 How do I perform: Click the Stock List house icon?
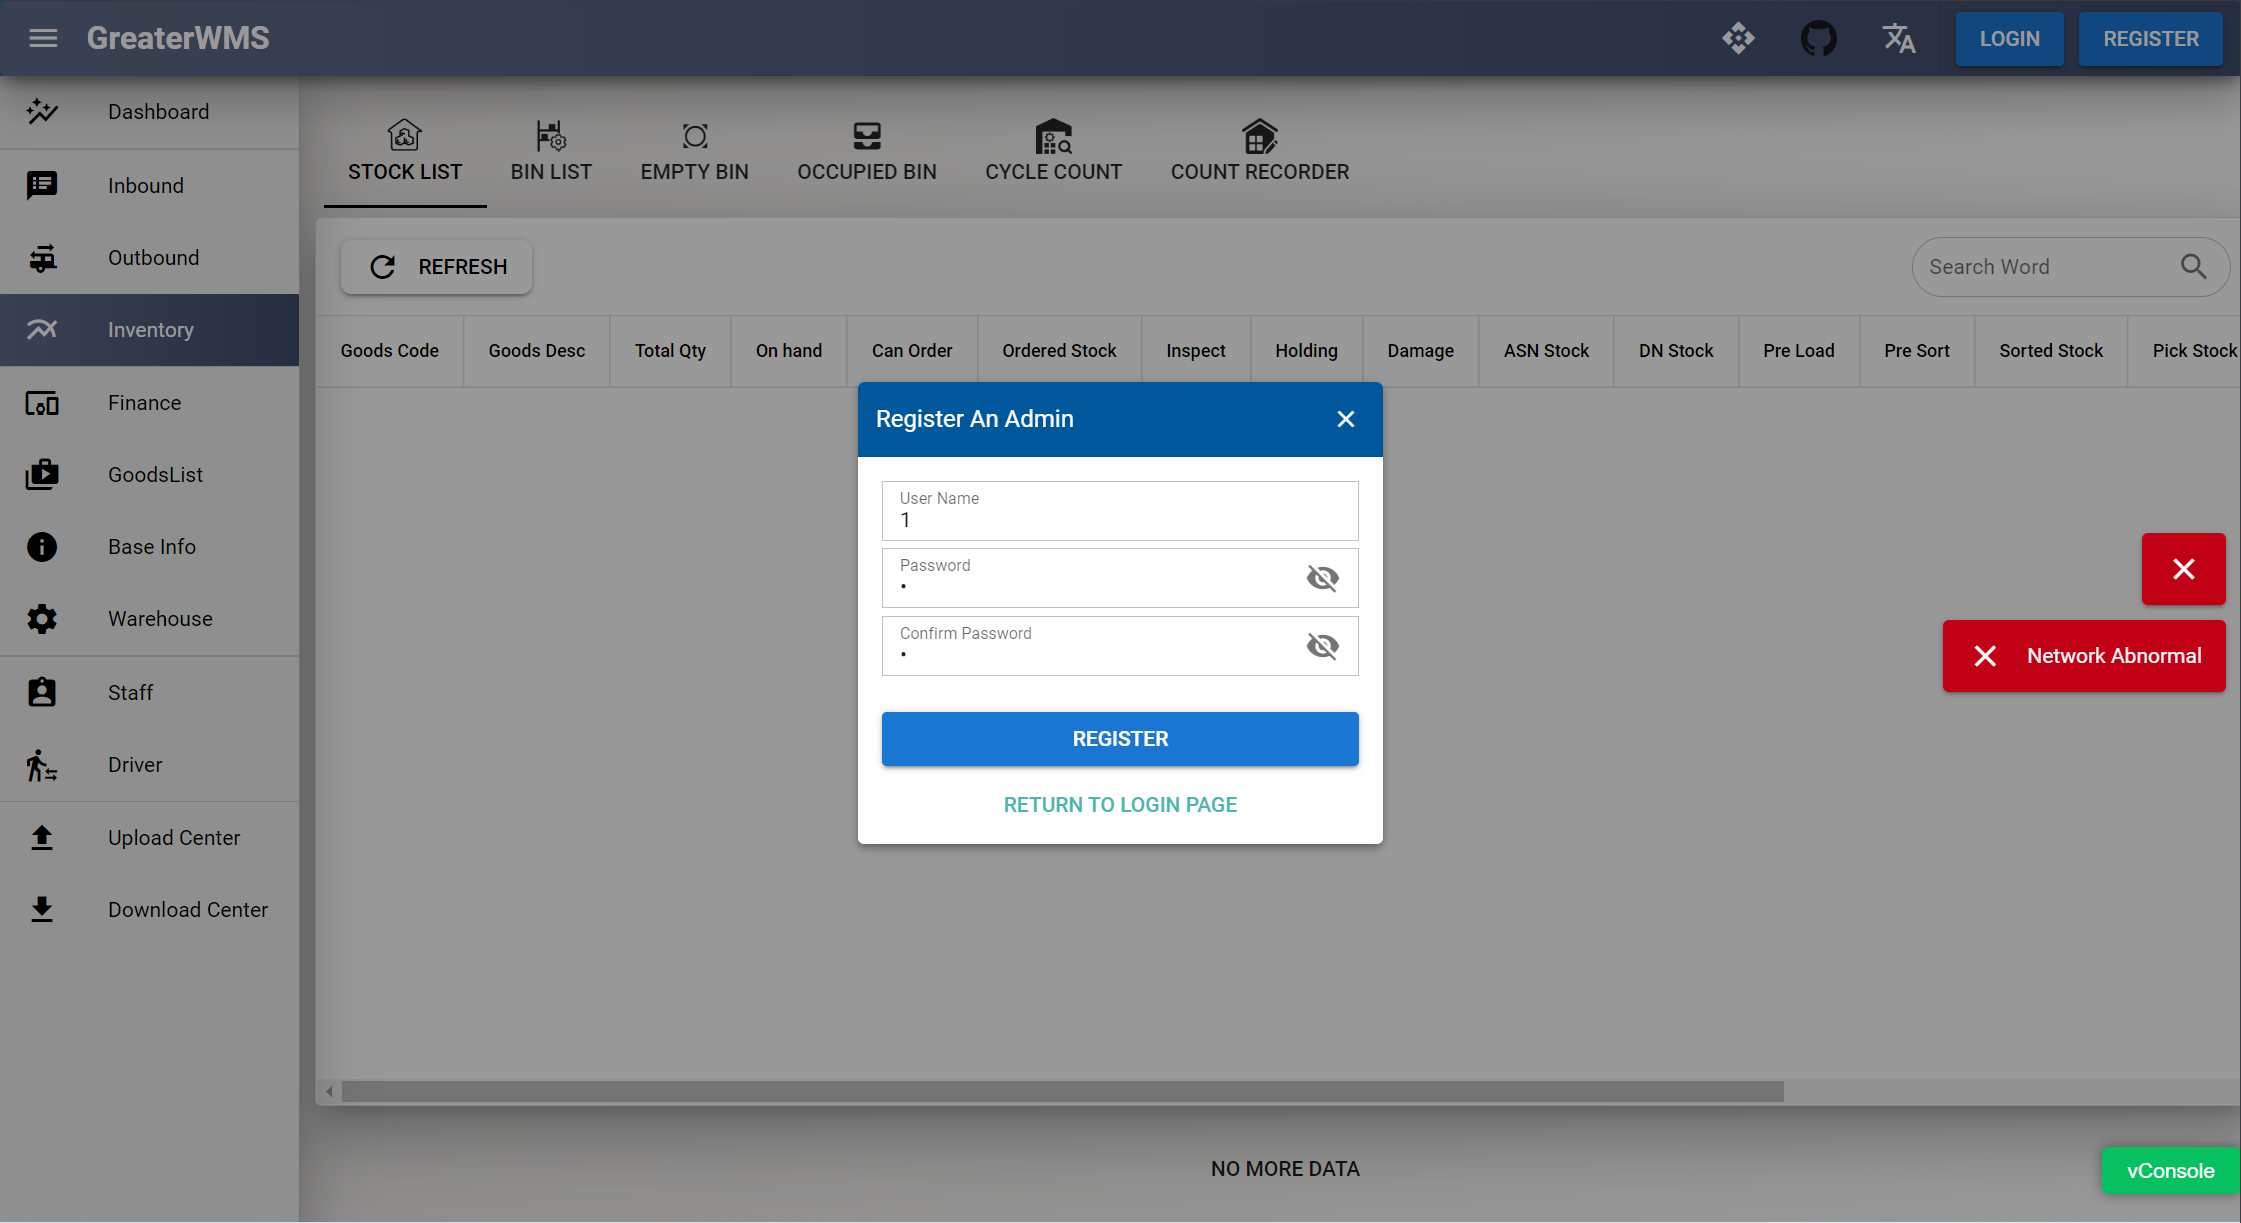tap(405, 135)
